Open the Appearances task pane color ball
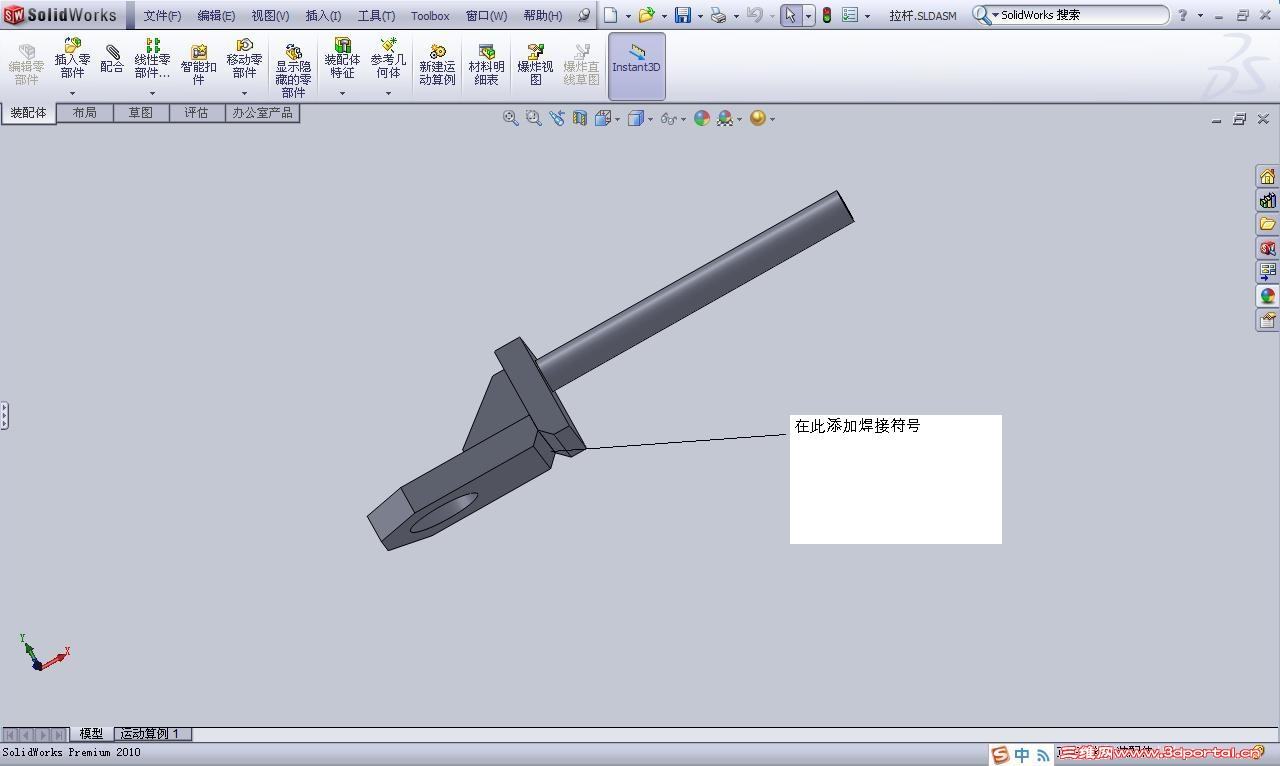Screen dimensions: 1280x766 (1267, 296)
